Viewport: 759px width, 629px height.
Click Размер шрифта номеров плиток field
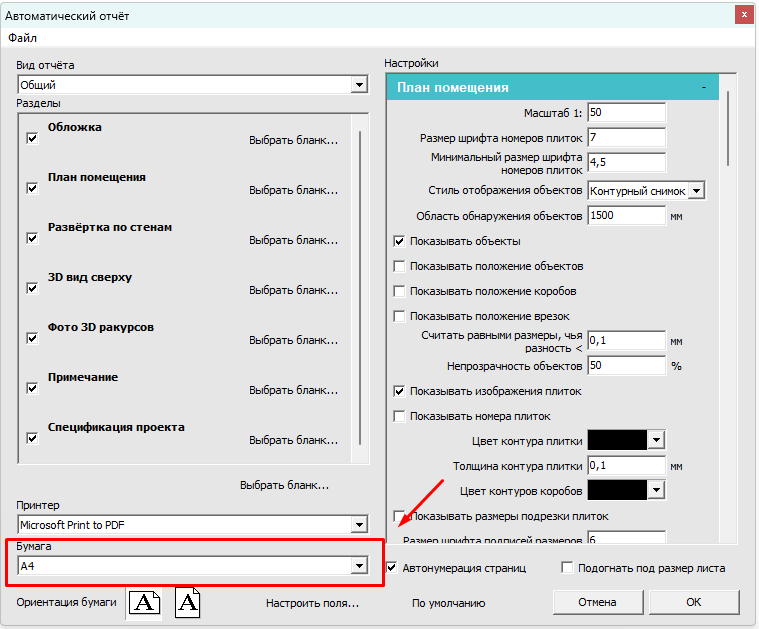tap(626, 138)
